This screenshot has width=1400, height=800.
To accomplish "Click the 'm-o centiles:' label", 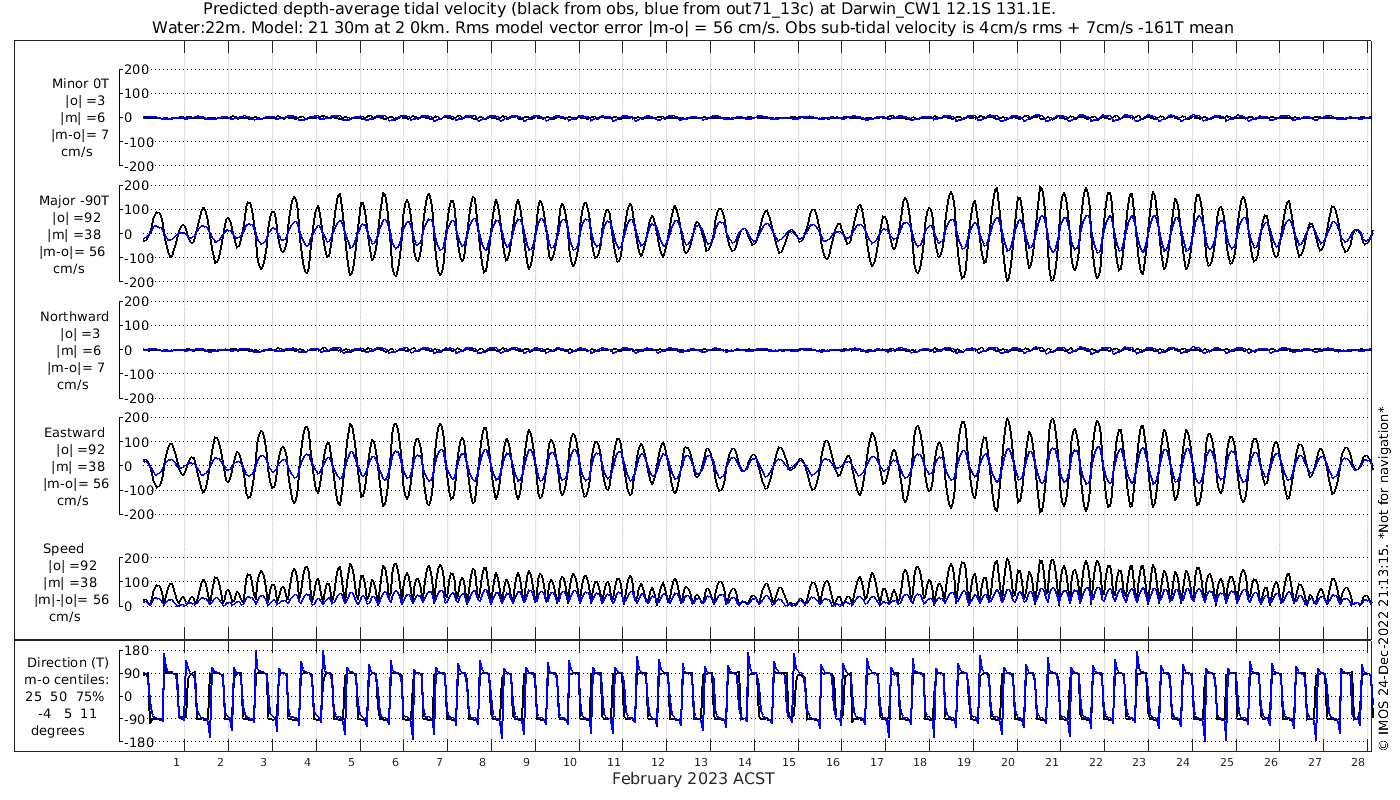I will (x=66, y=680).
